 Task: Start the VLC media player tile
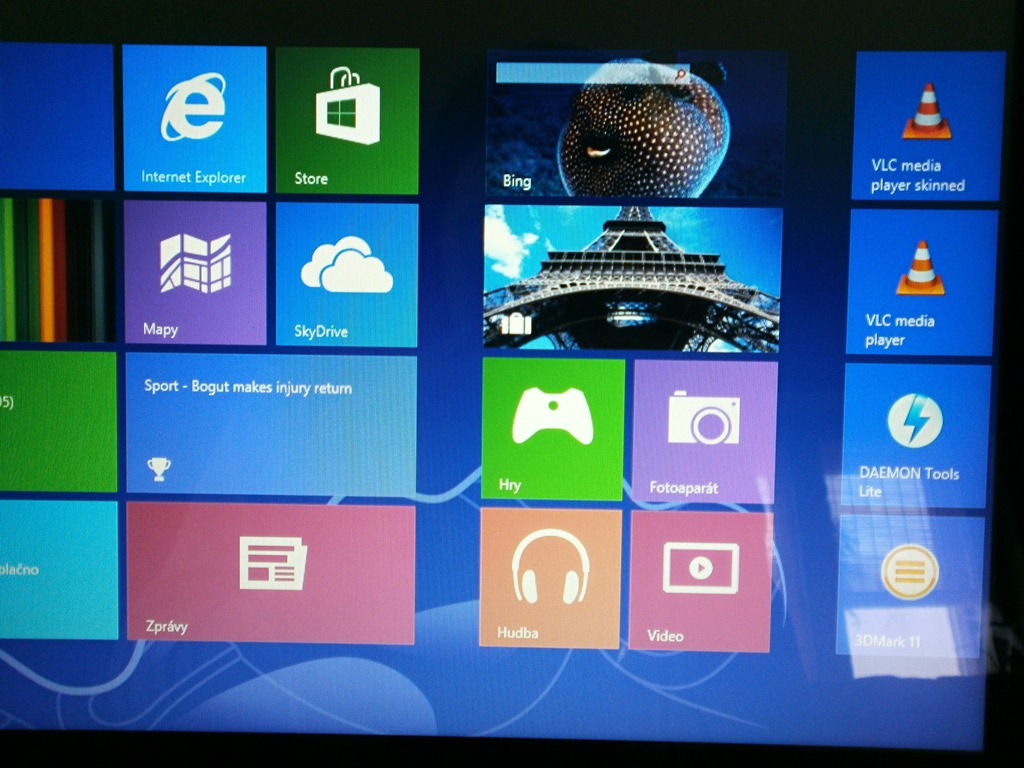coord(921,282)
